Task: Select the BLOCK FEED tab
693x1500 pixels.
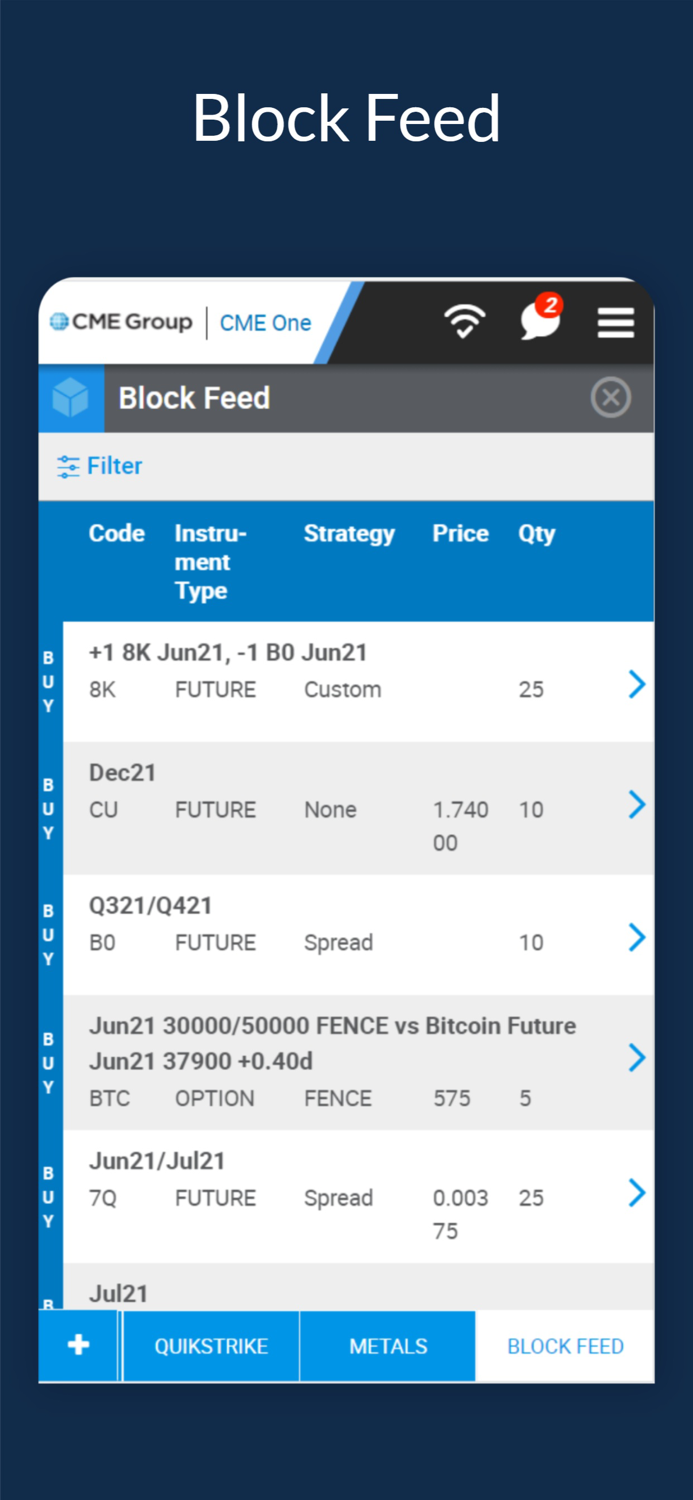Action: point(565,1345)
